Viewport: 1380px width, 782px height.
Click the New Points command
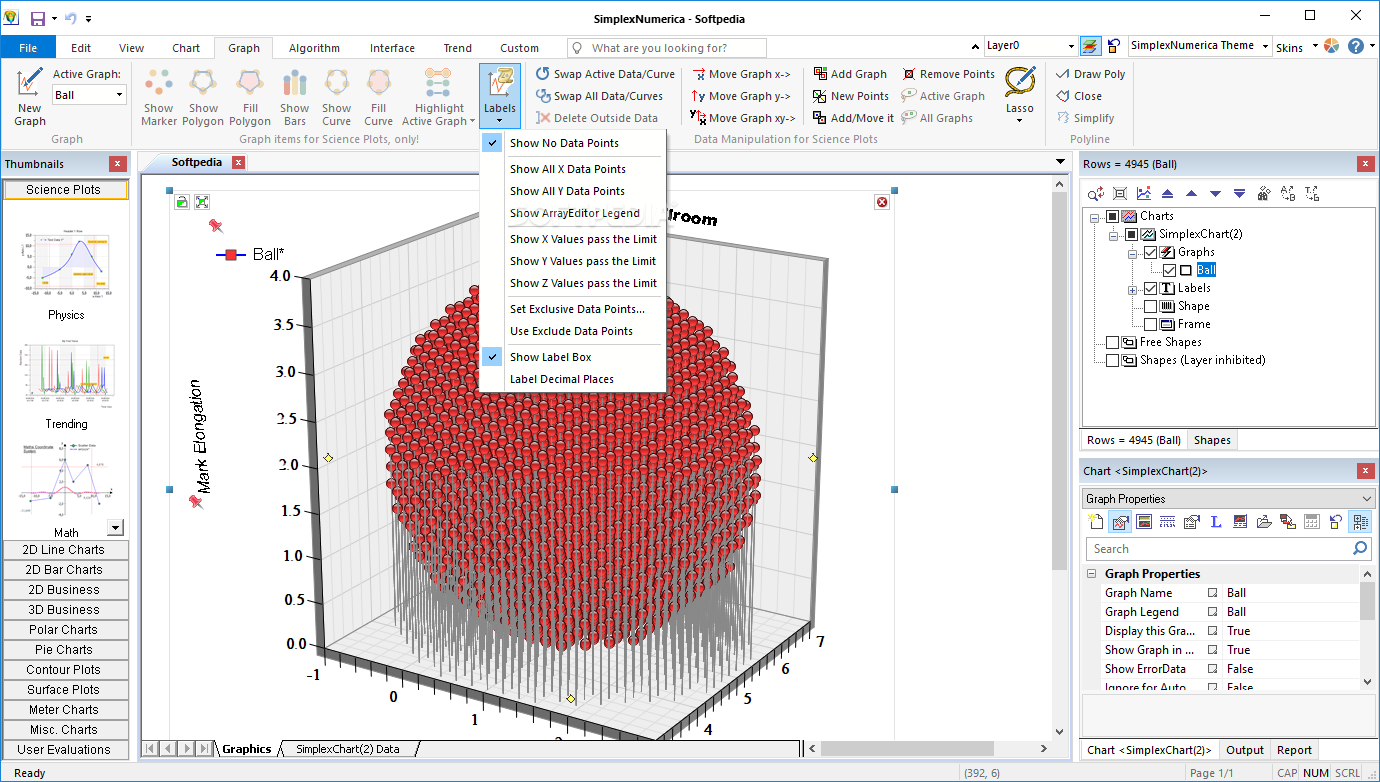[850, 96]
